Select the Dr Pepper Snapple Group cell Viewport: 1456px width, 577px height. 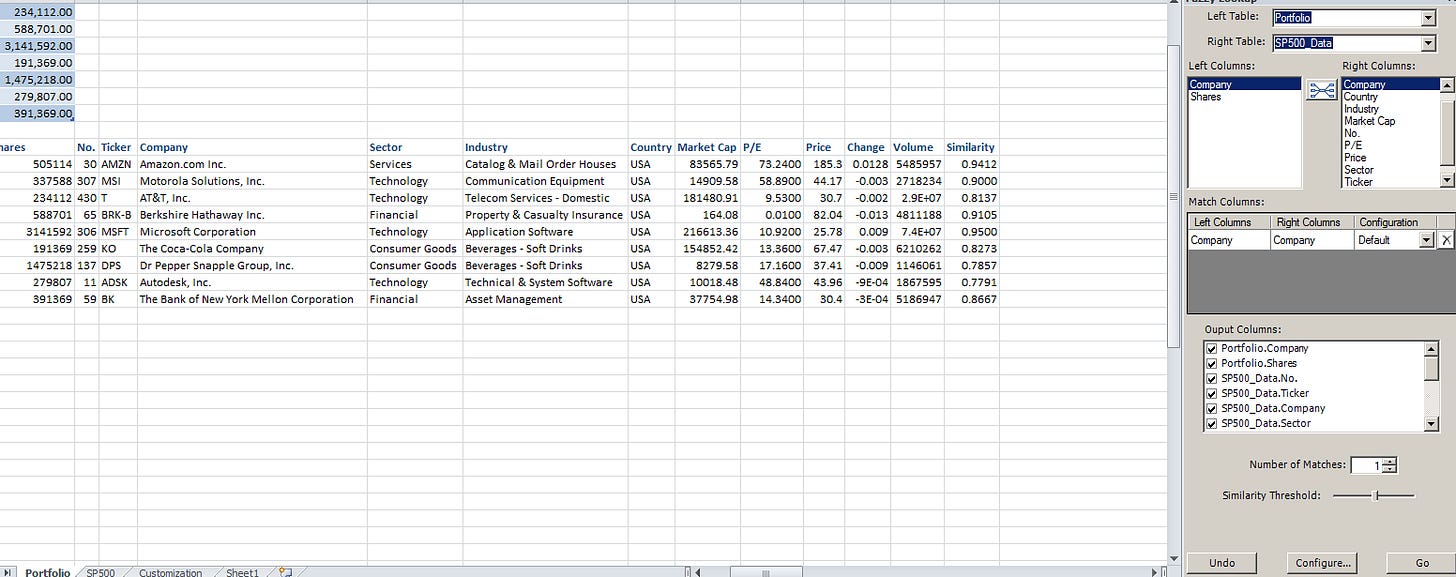[252, 266]
